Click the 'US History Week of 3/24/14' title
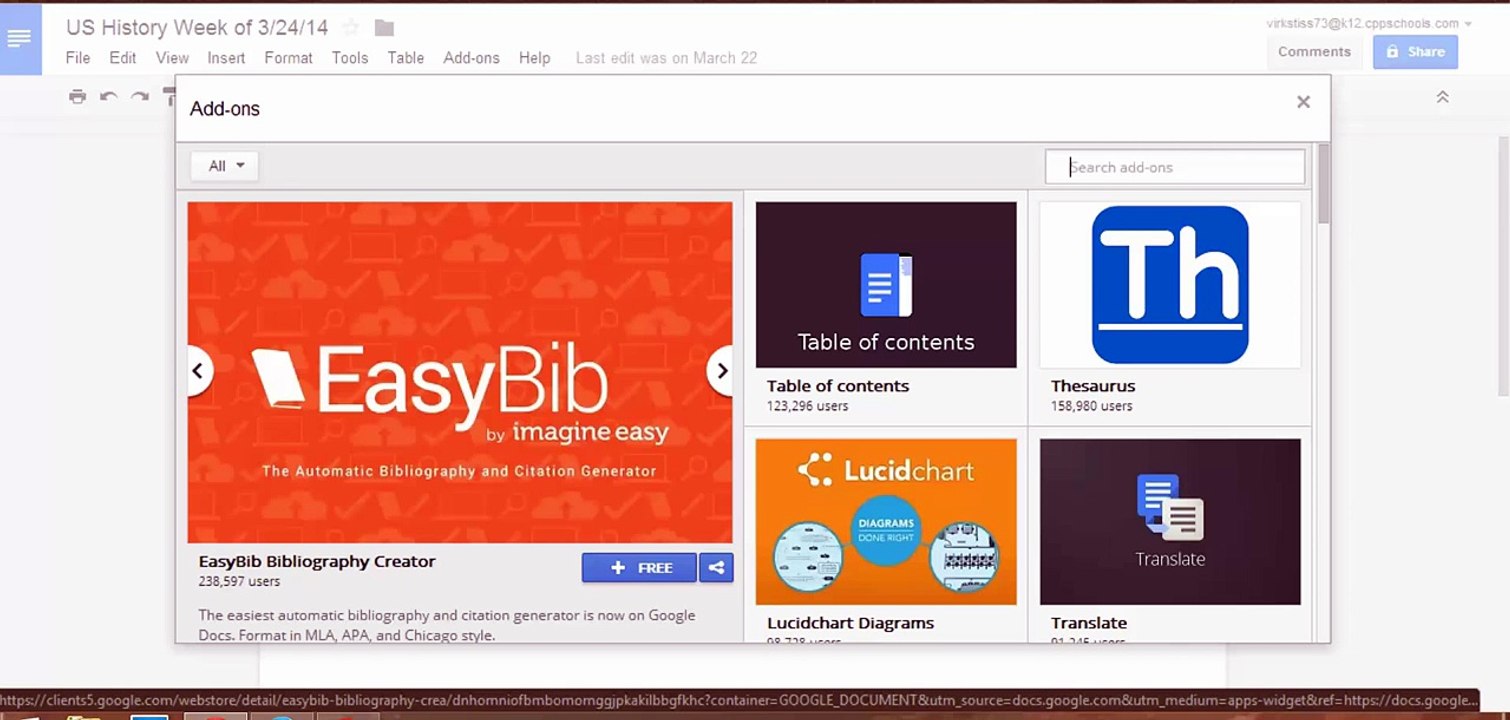This screenshot has height=720, width=1510. click(199, 27)
